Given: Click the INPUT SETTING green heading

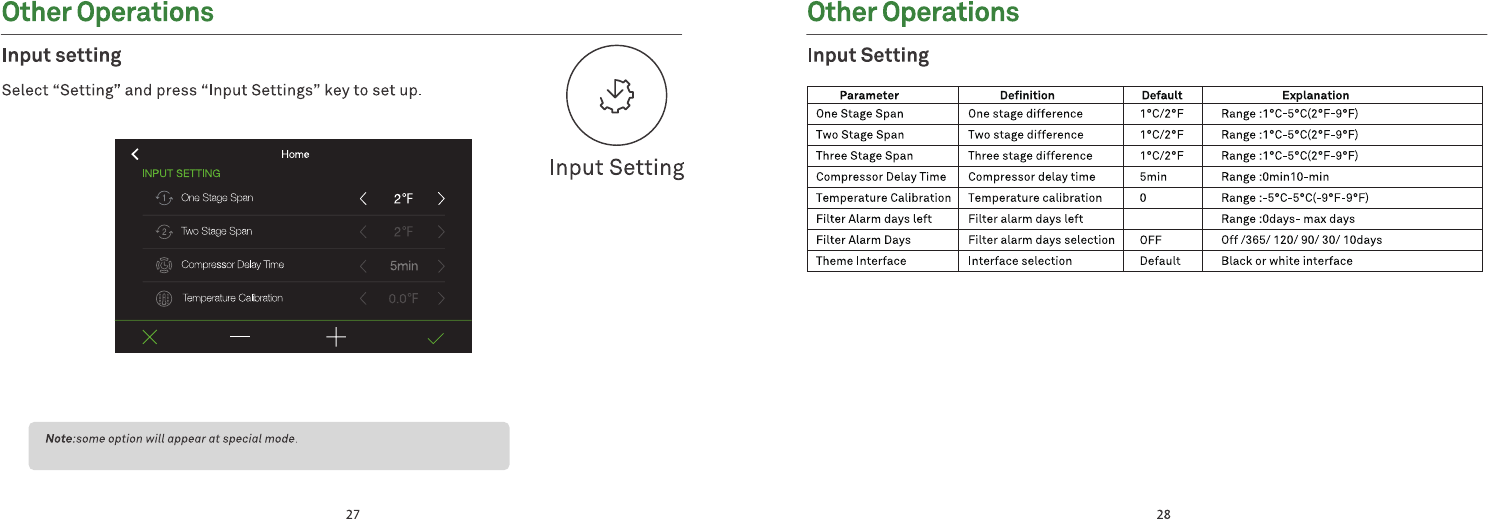Looking at the screenshot, I should [181, 173].
